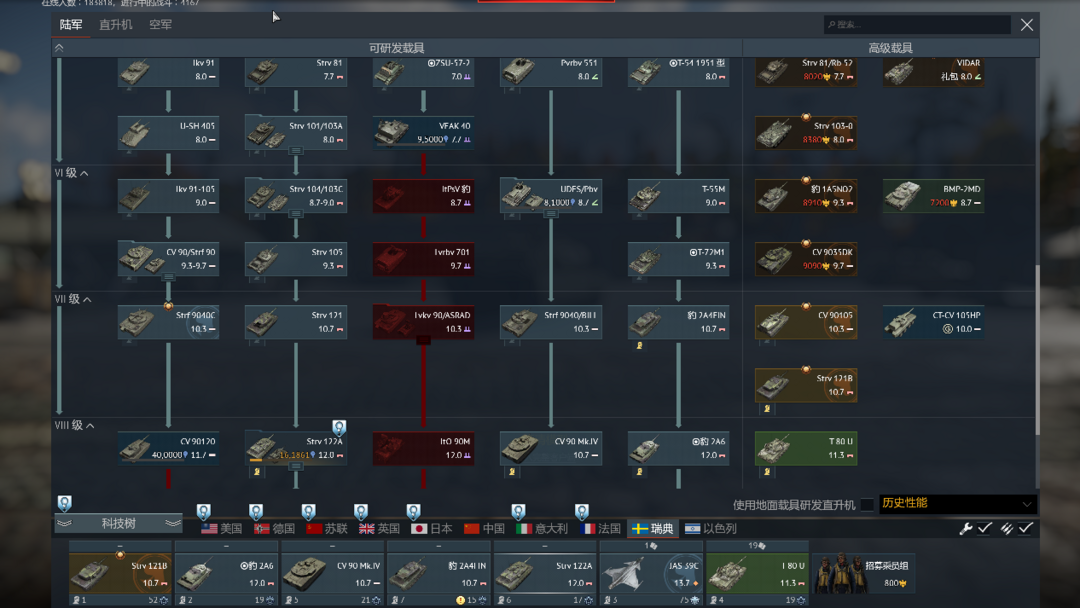Image resolution: width=1080 pixels, height=608 pixels.
Task: Pick the locked ItO 90M vehicle
Action: [x=424, y=448]
